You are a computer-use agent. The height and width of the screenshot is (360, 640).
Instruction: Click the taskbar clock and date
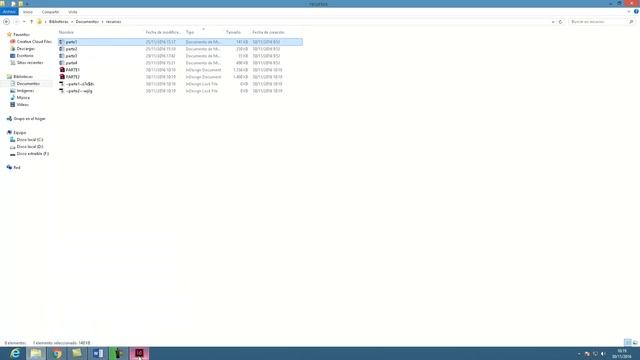(x=622, y=353)
